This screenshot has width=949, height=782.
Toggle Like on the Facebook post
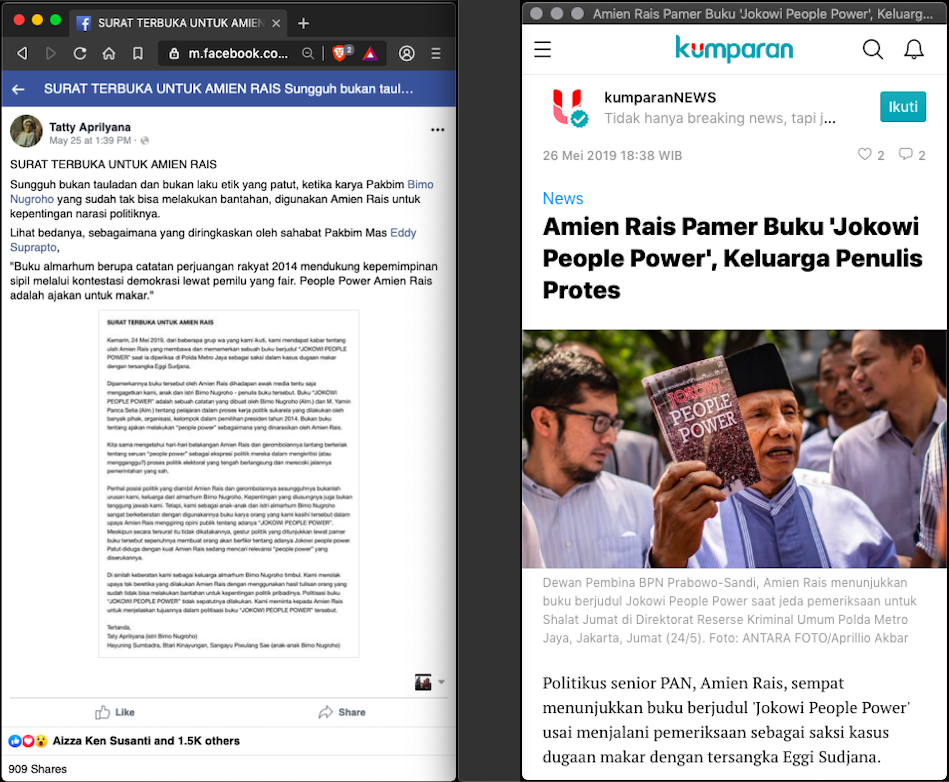(114, 712)
